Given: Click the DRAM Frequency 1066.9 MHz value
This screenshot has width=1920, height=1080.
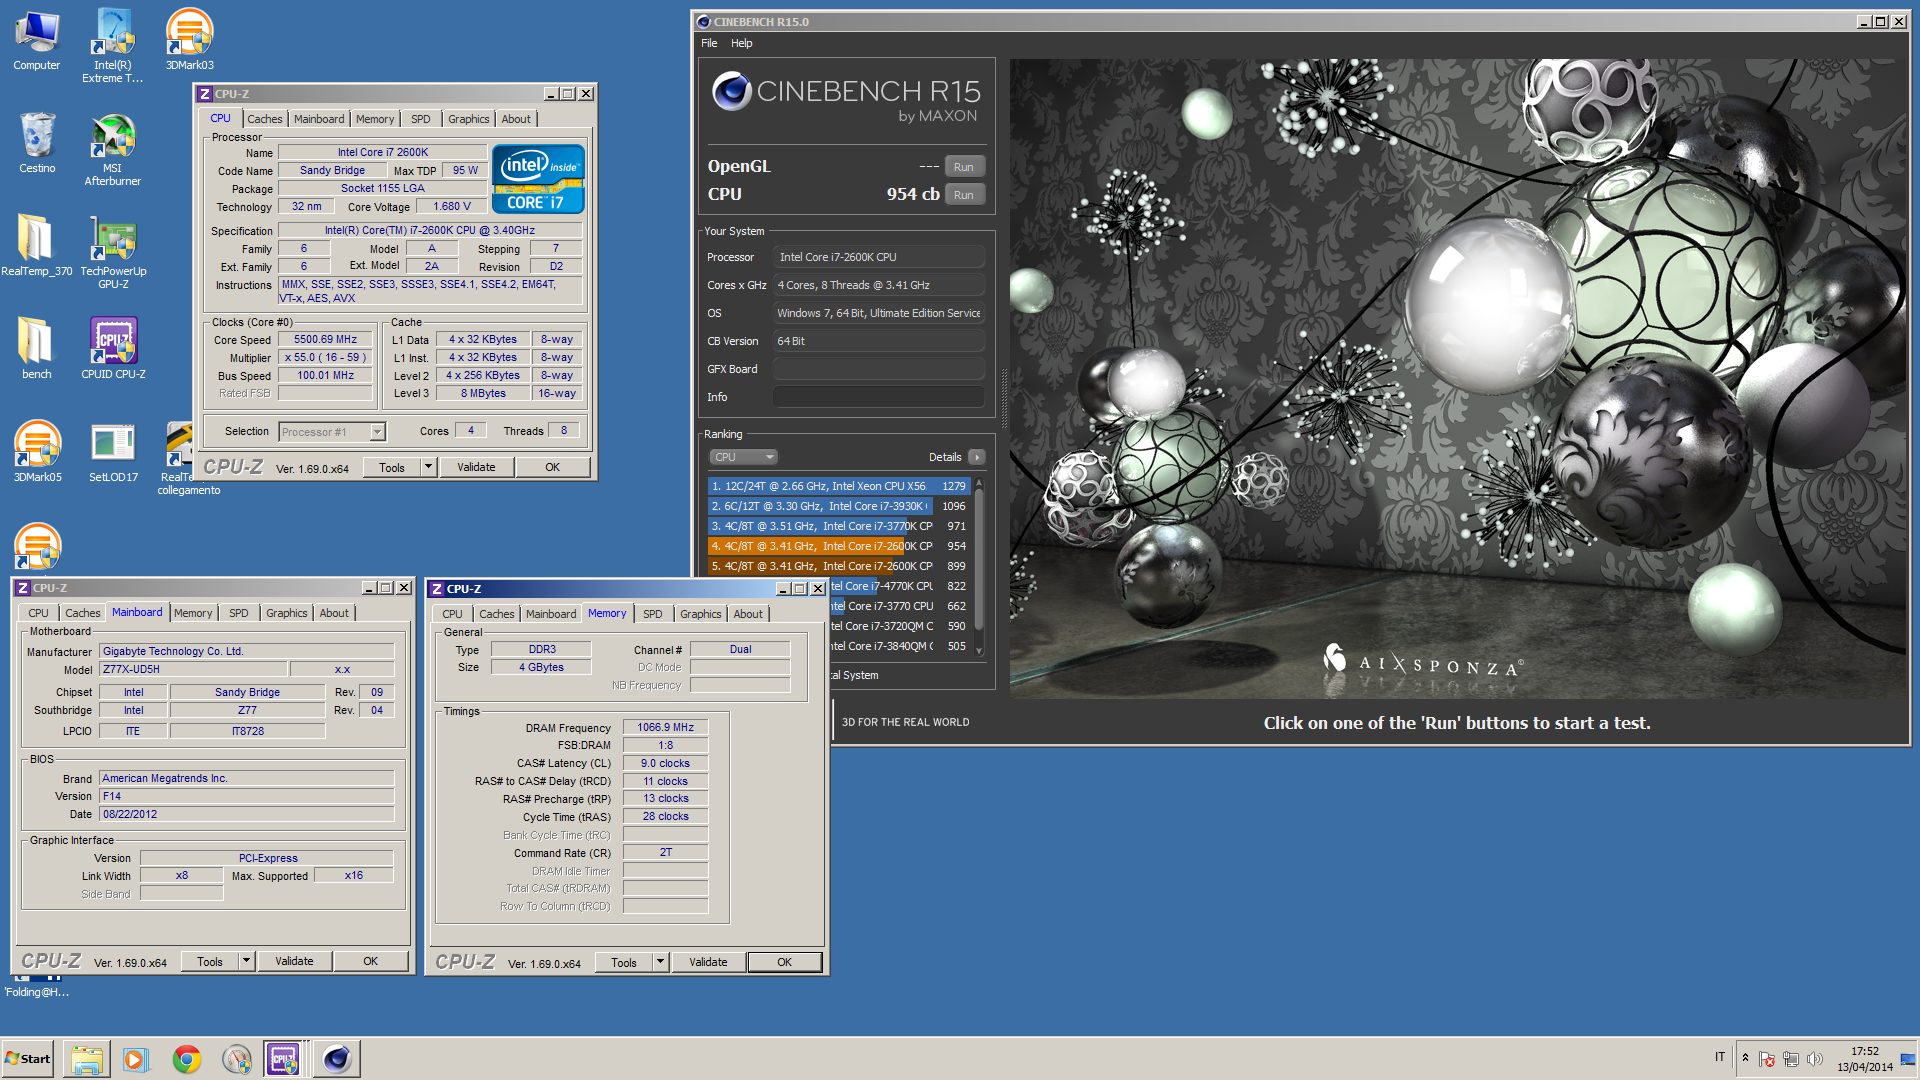Looking at the screenshot, I should [665, 727].
